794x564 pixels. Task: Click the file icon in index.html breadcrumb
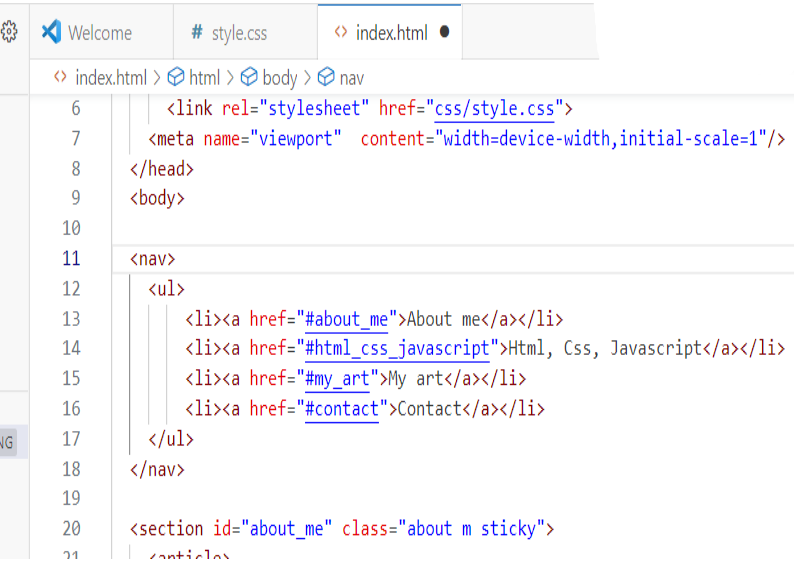point(60,77)
